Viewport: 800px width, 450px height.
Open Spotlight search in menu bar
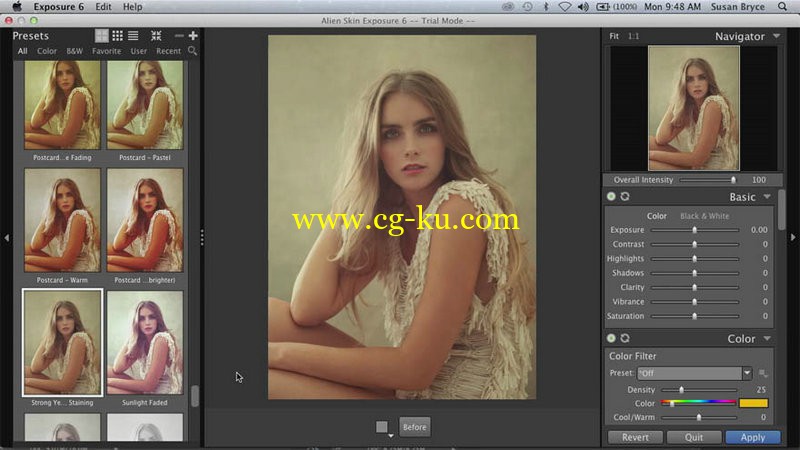[783, 7]
